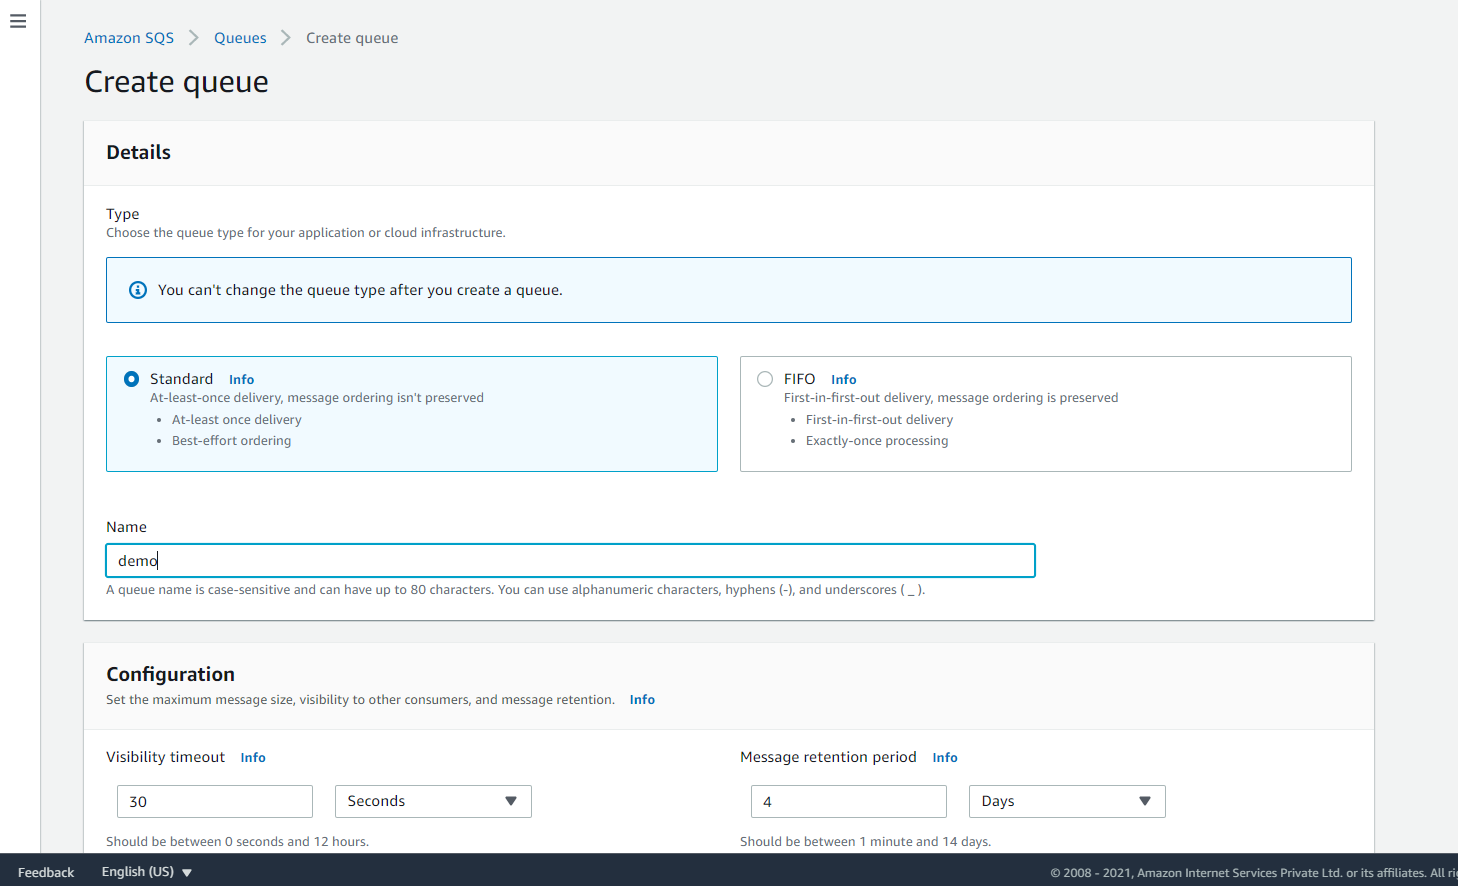Open the Visibility timeout Seconds unit dropdown

433,801
